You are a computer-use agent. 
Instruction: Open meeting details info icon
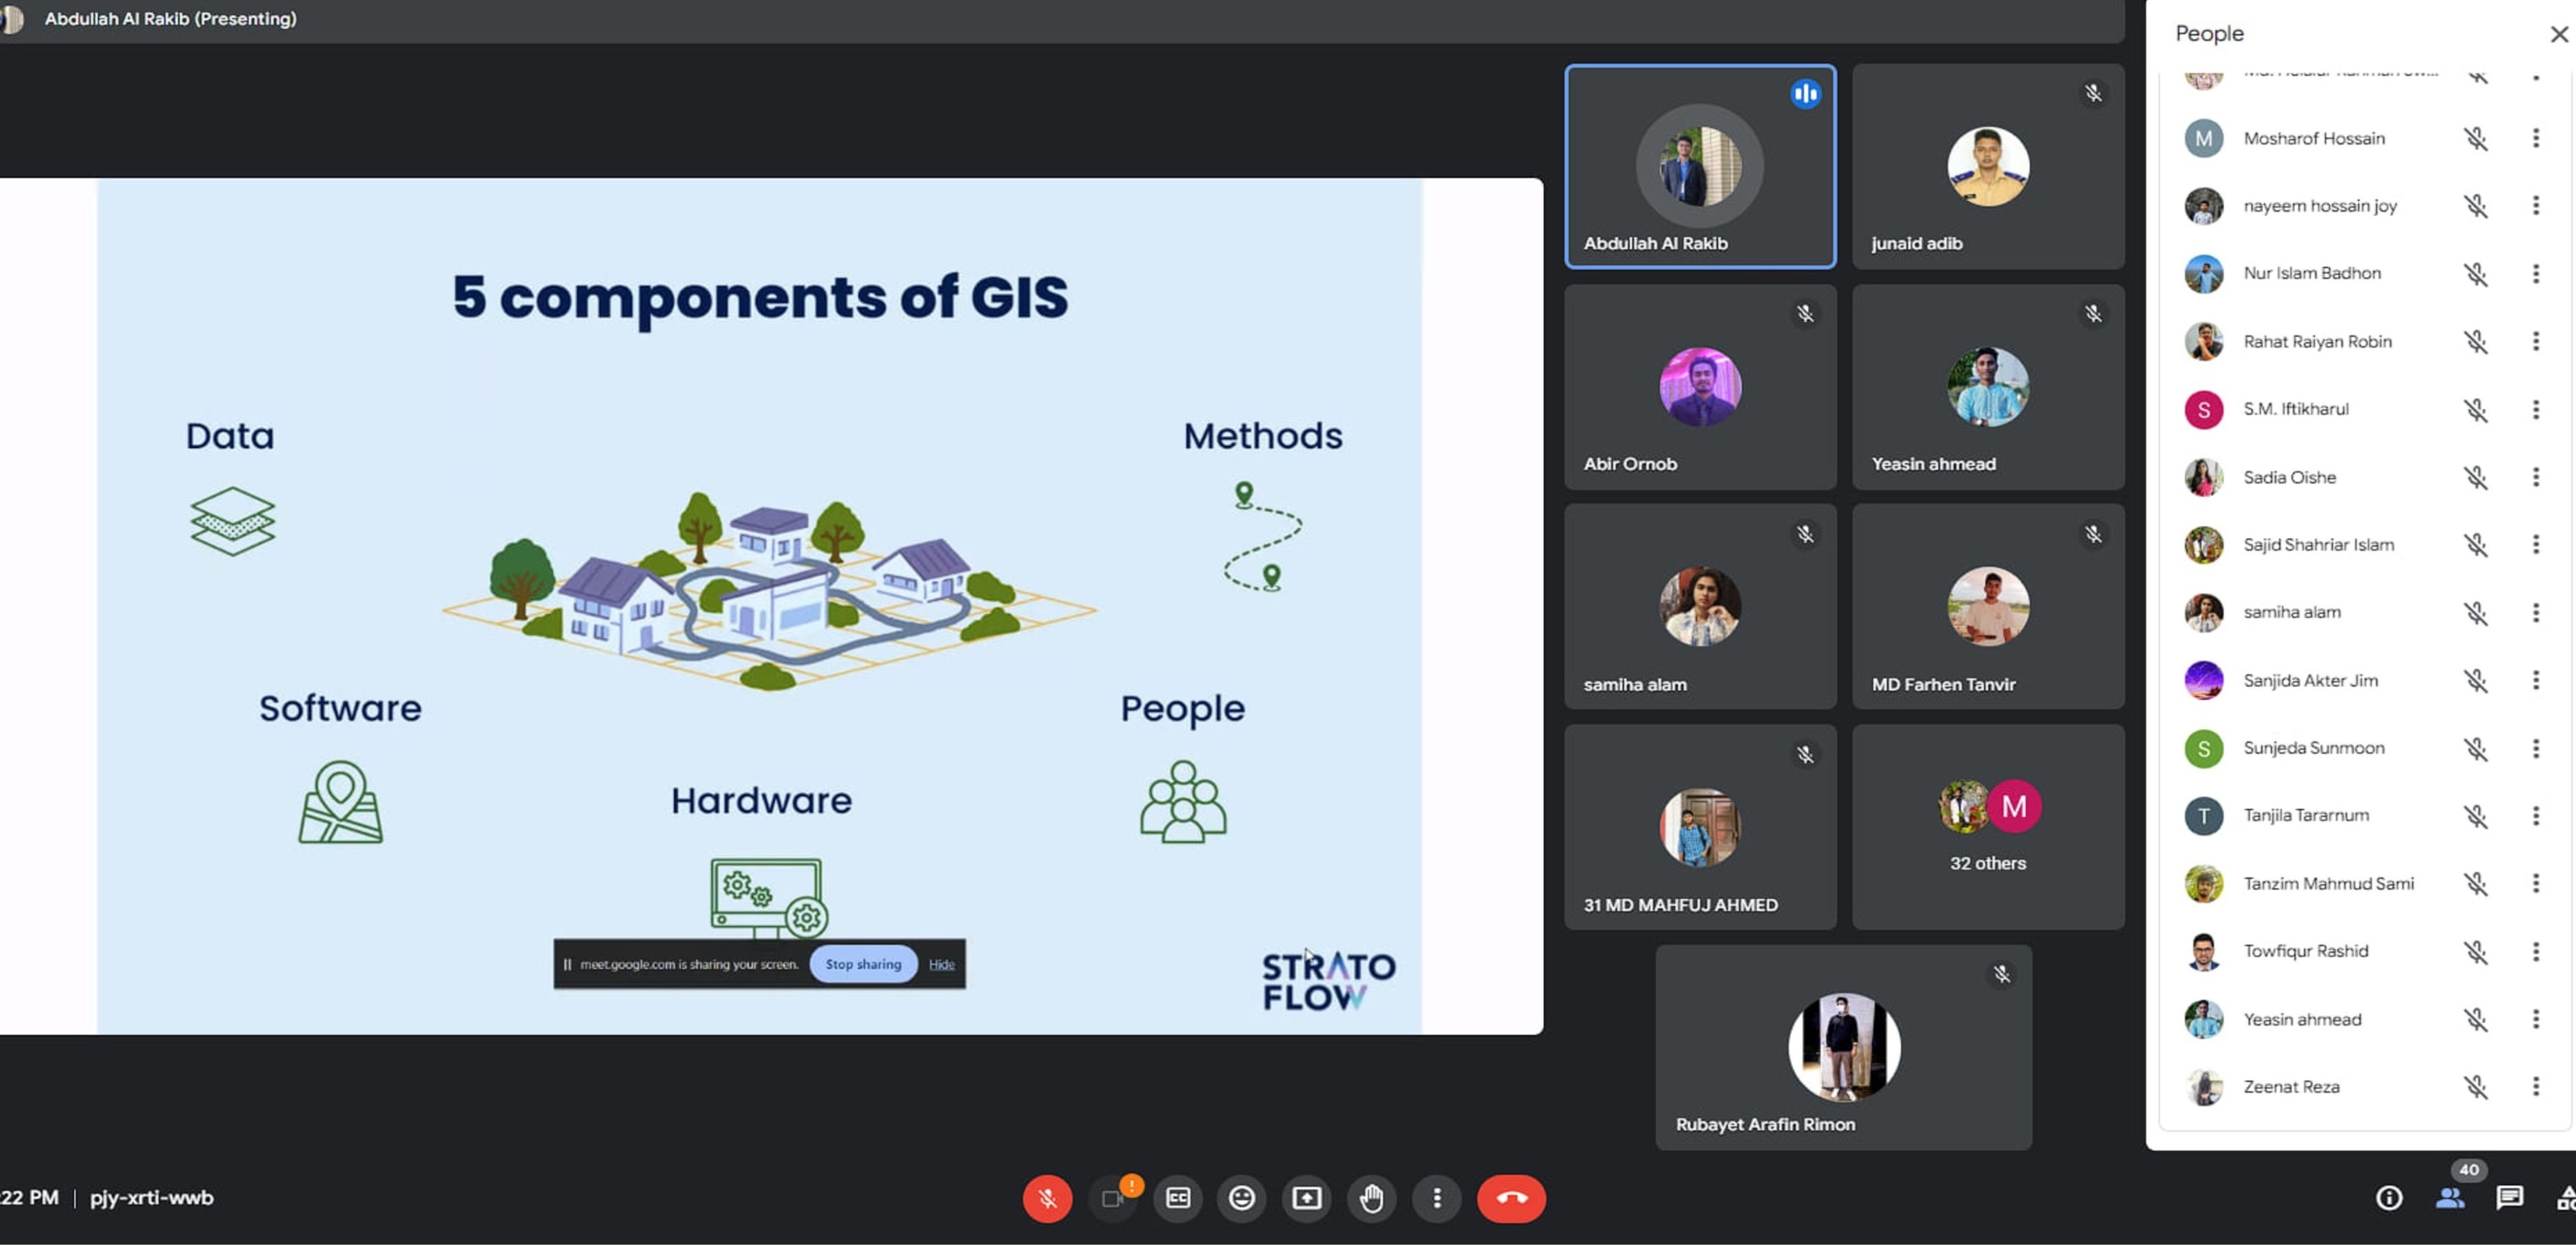tap(2389, 1198)
